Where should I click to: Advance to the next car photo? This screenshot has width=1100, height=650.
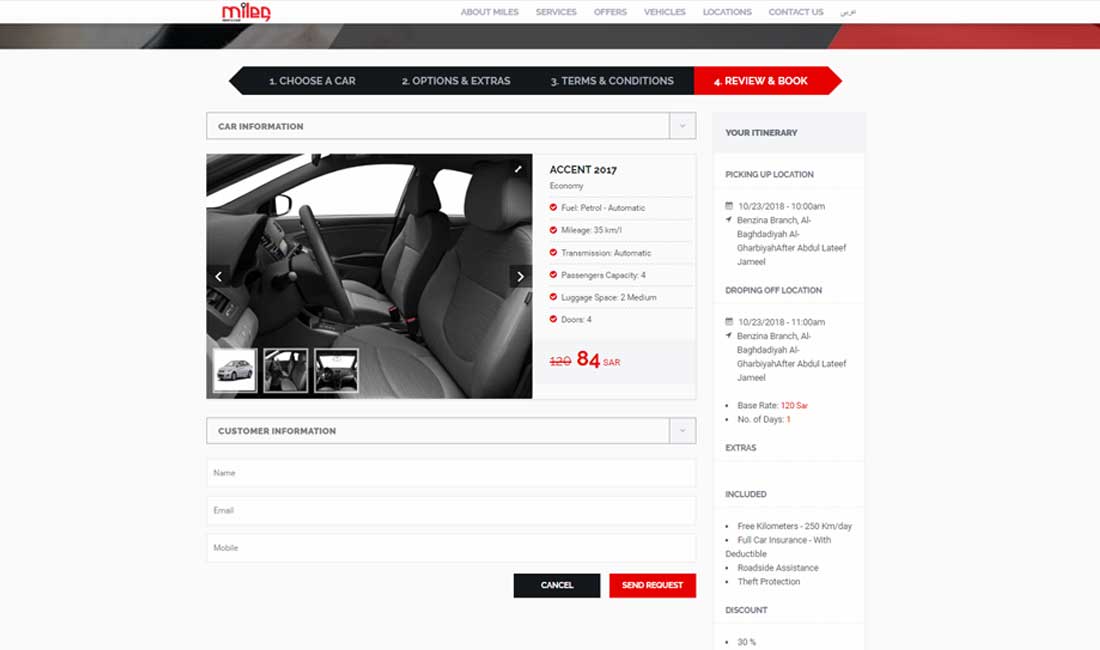(520, 276)
